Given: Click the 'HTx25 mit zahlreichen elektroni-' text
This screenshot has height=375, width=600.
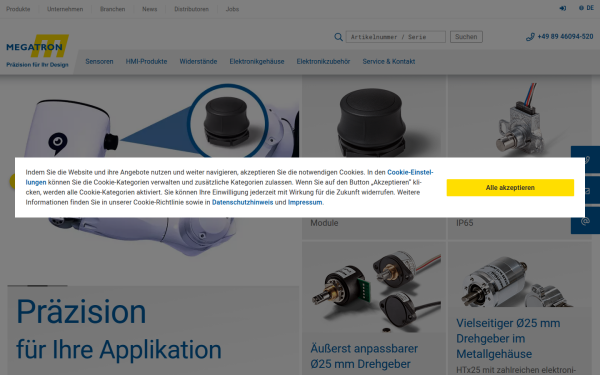Looking at the screenshot, I should 516,370.
